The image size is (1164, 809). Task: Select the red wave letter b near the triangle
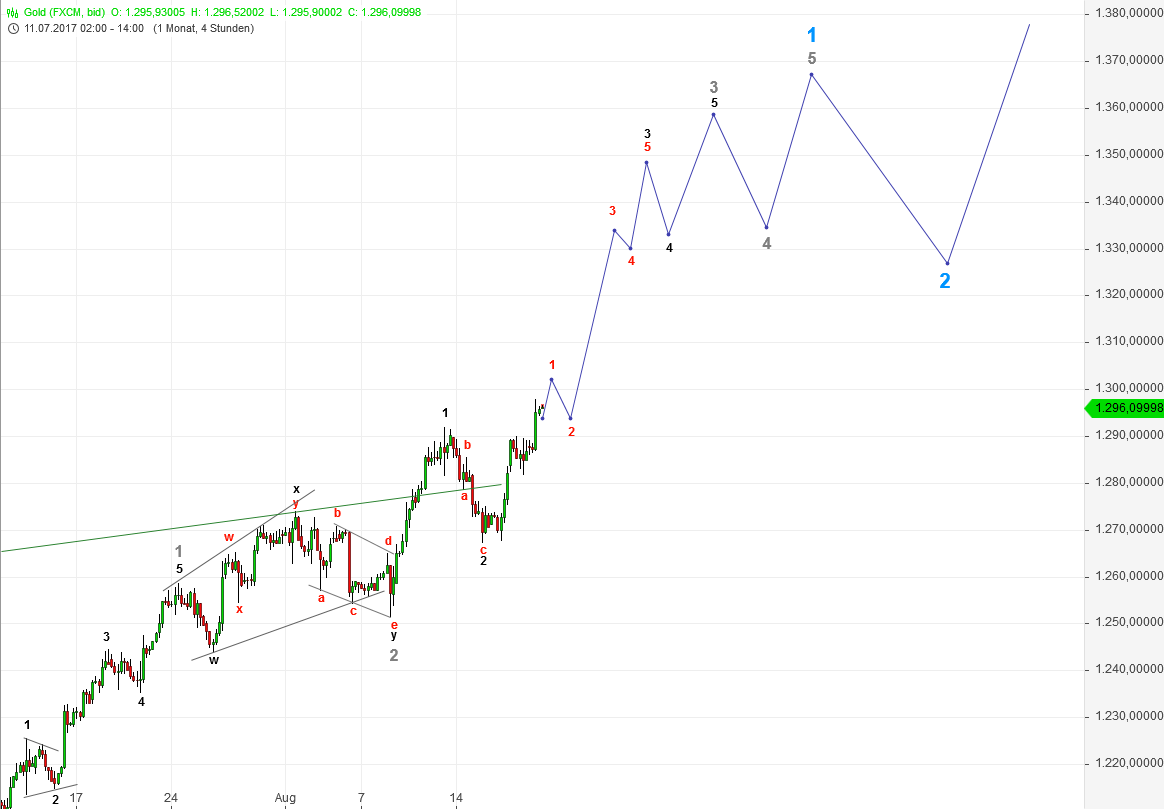(337, 512)
